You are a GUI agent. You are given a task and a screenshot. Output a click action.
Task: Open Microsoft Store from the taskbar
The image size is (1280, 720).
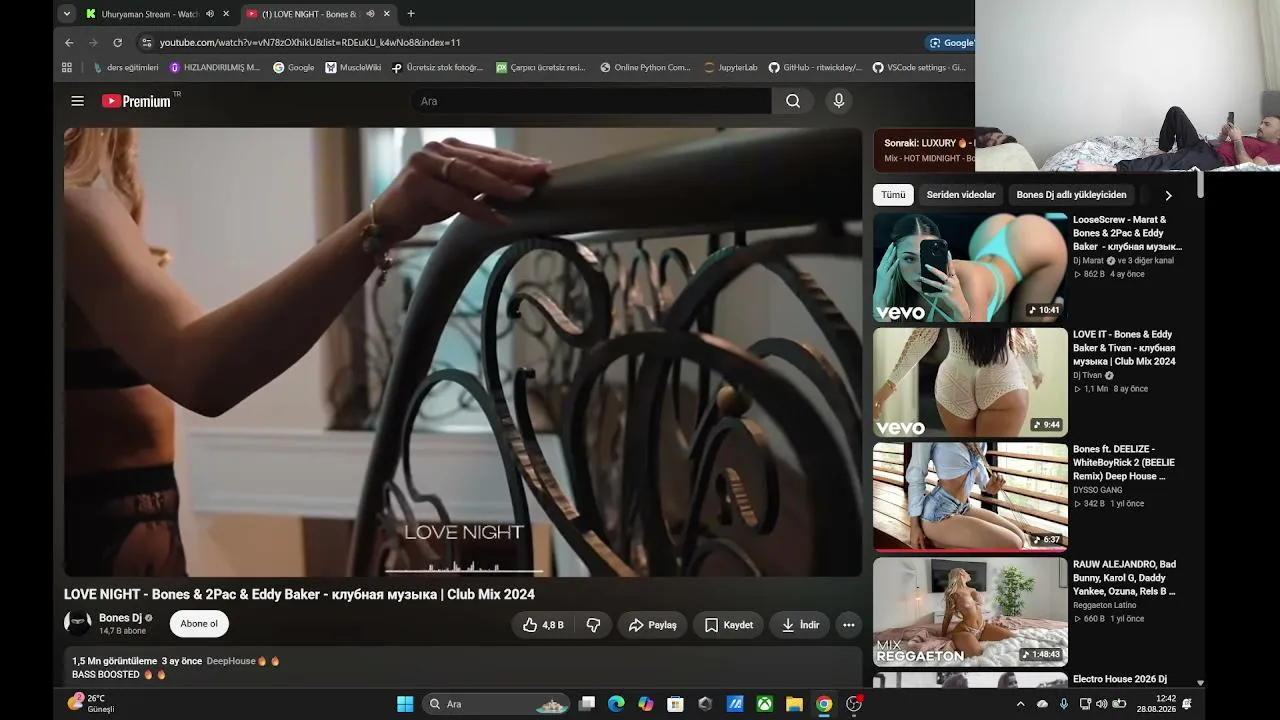tap(675, 704)
